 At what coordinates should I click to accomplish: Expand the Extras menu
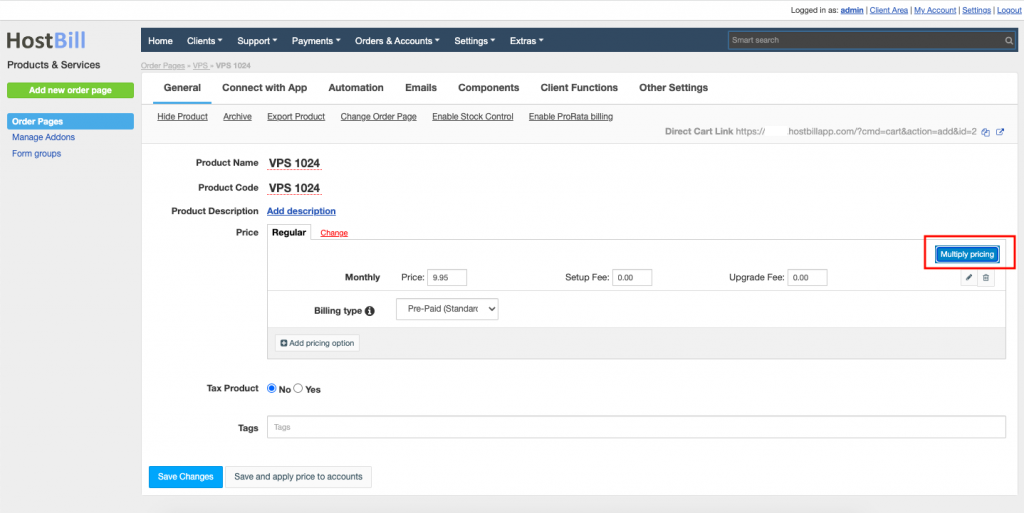click(526, 40)
